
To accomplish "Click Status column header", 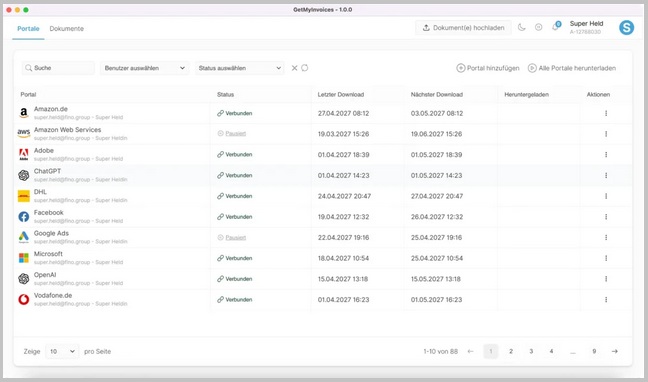I will pos(226,95).
